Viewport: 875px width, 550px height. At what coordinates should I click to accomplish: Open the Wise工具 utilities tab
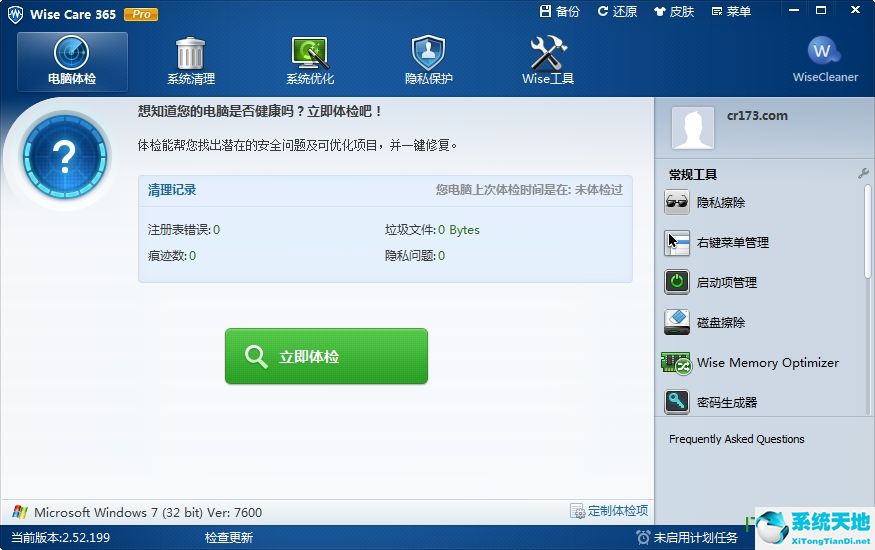pyautogui.click(x=548, y=61)
